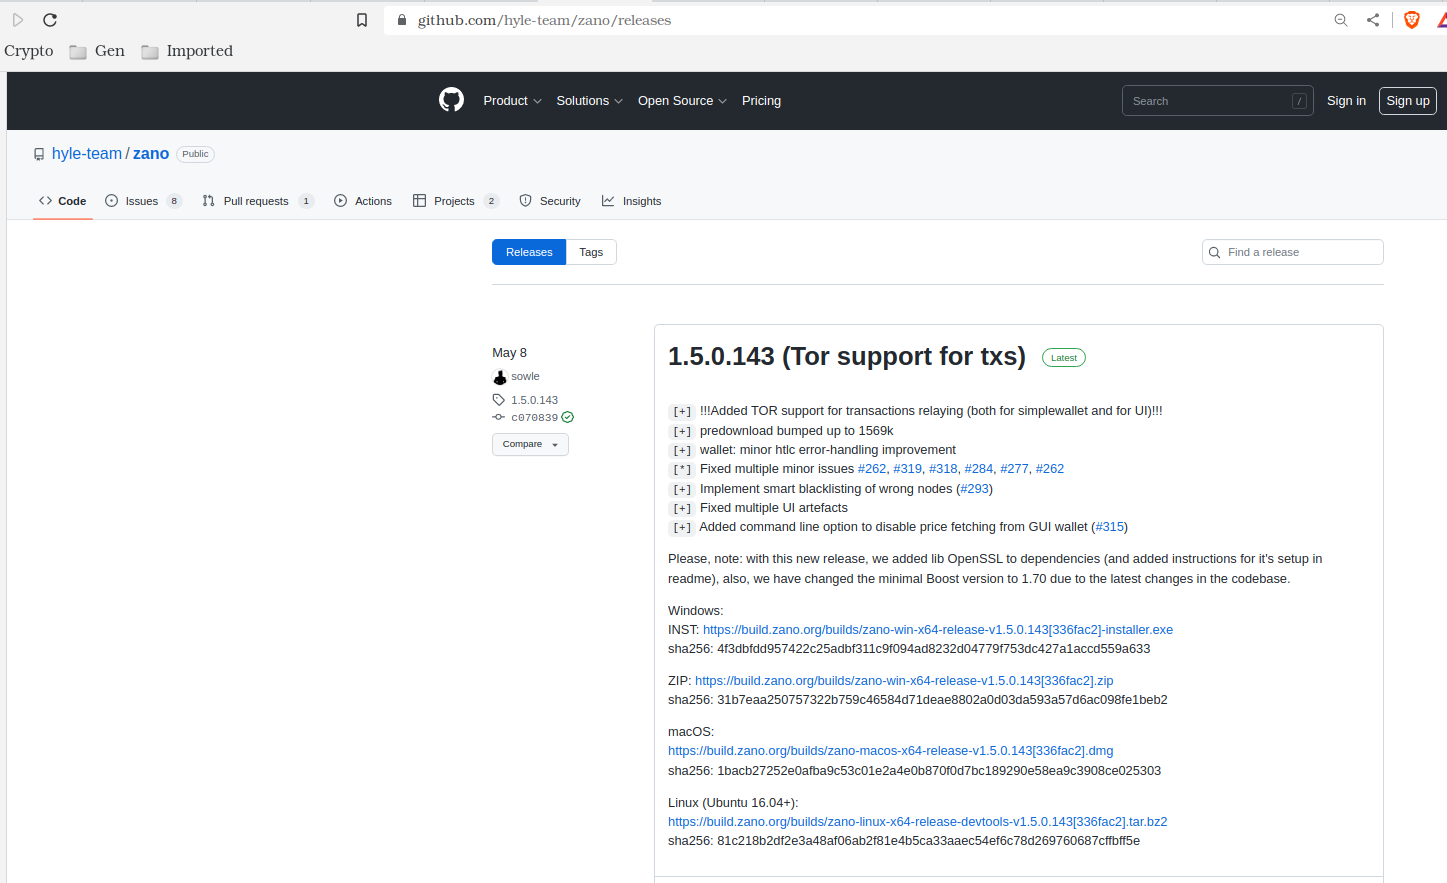1447x883 pixels.
Task: Open the Projects tab
Action: (x=455, y=201)
